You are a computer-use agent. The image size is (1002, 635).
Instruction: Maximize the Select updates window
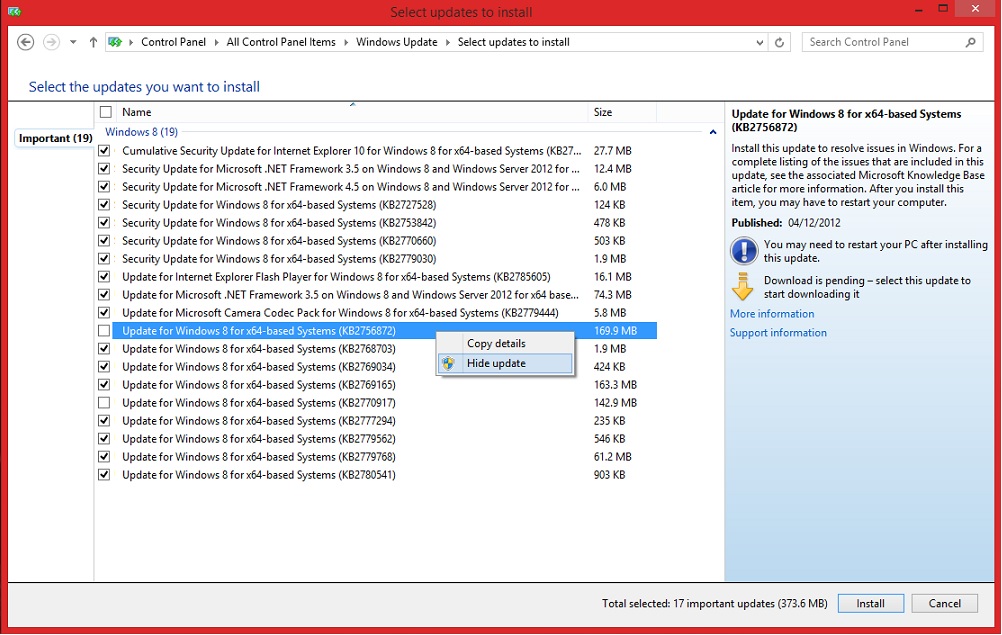943,9
